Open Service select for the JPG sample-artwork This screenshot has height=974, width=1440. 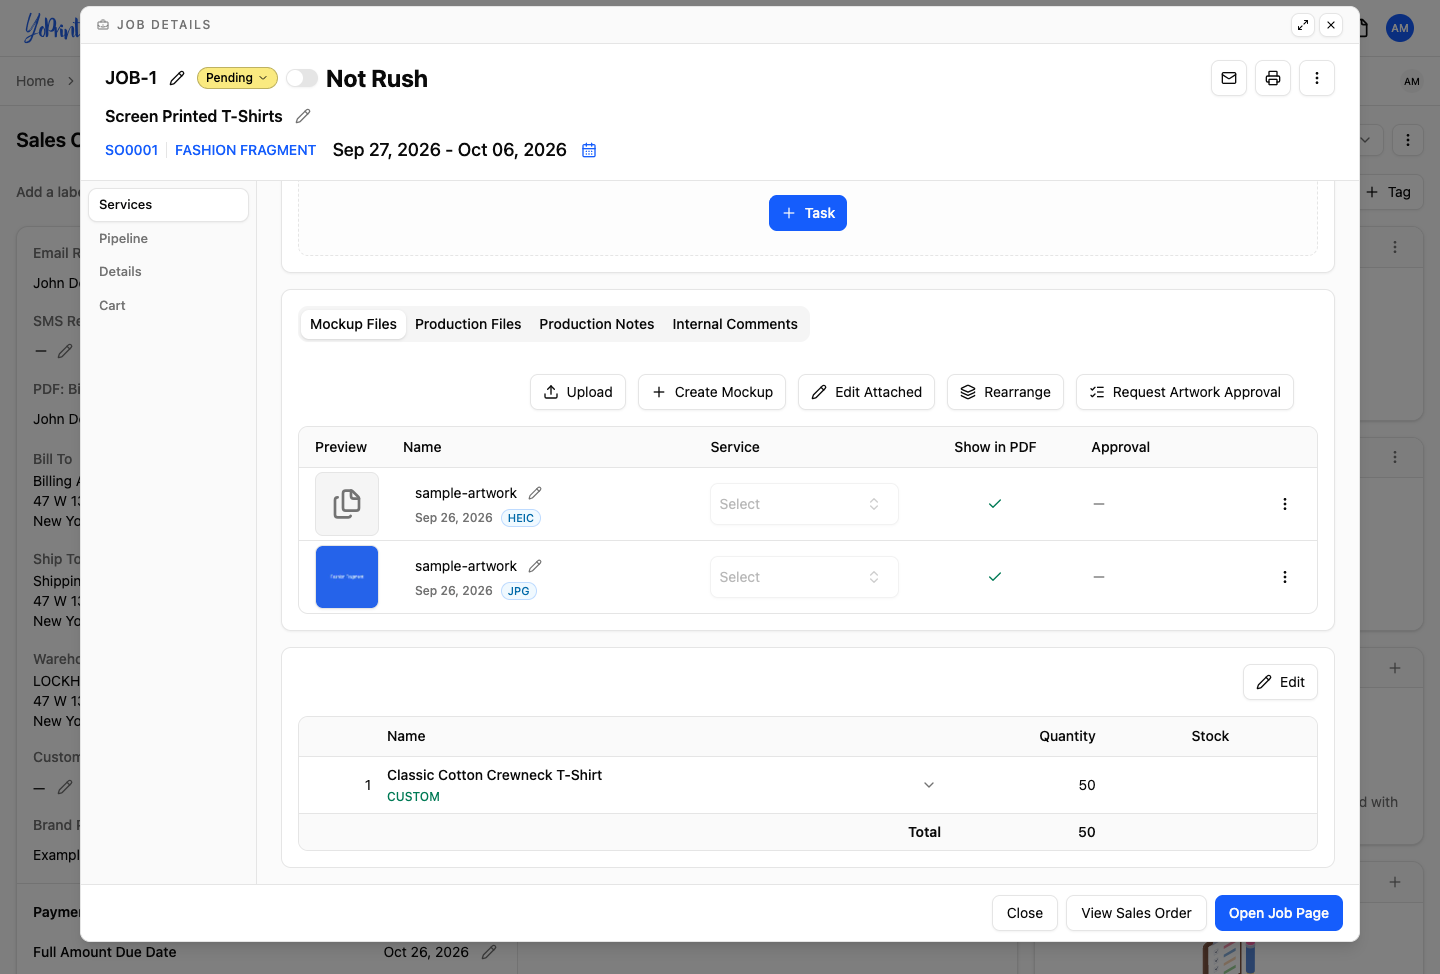(x=804, y=577)
